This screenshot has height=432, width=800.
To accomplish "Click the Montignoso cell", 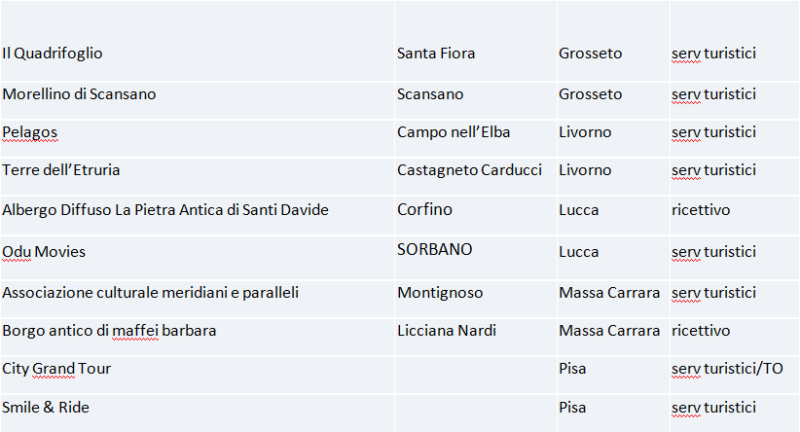I will pos(440,293).
